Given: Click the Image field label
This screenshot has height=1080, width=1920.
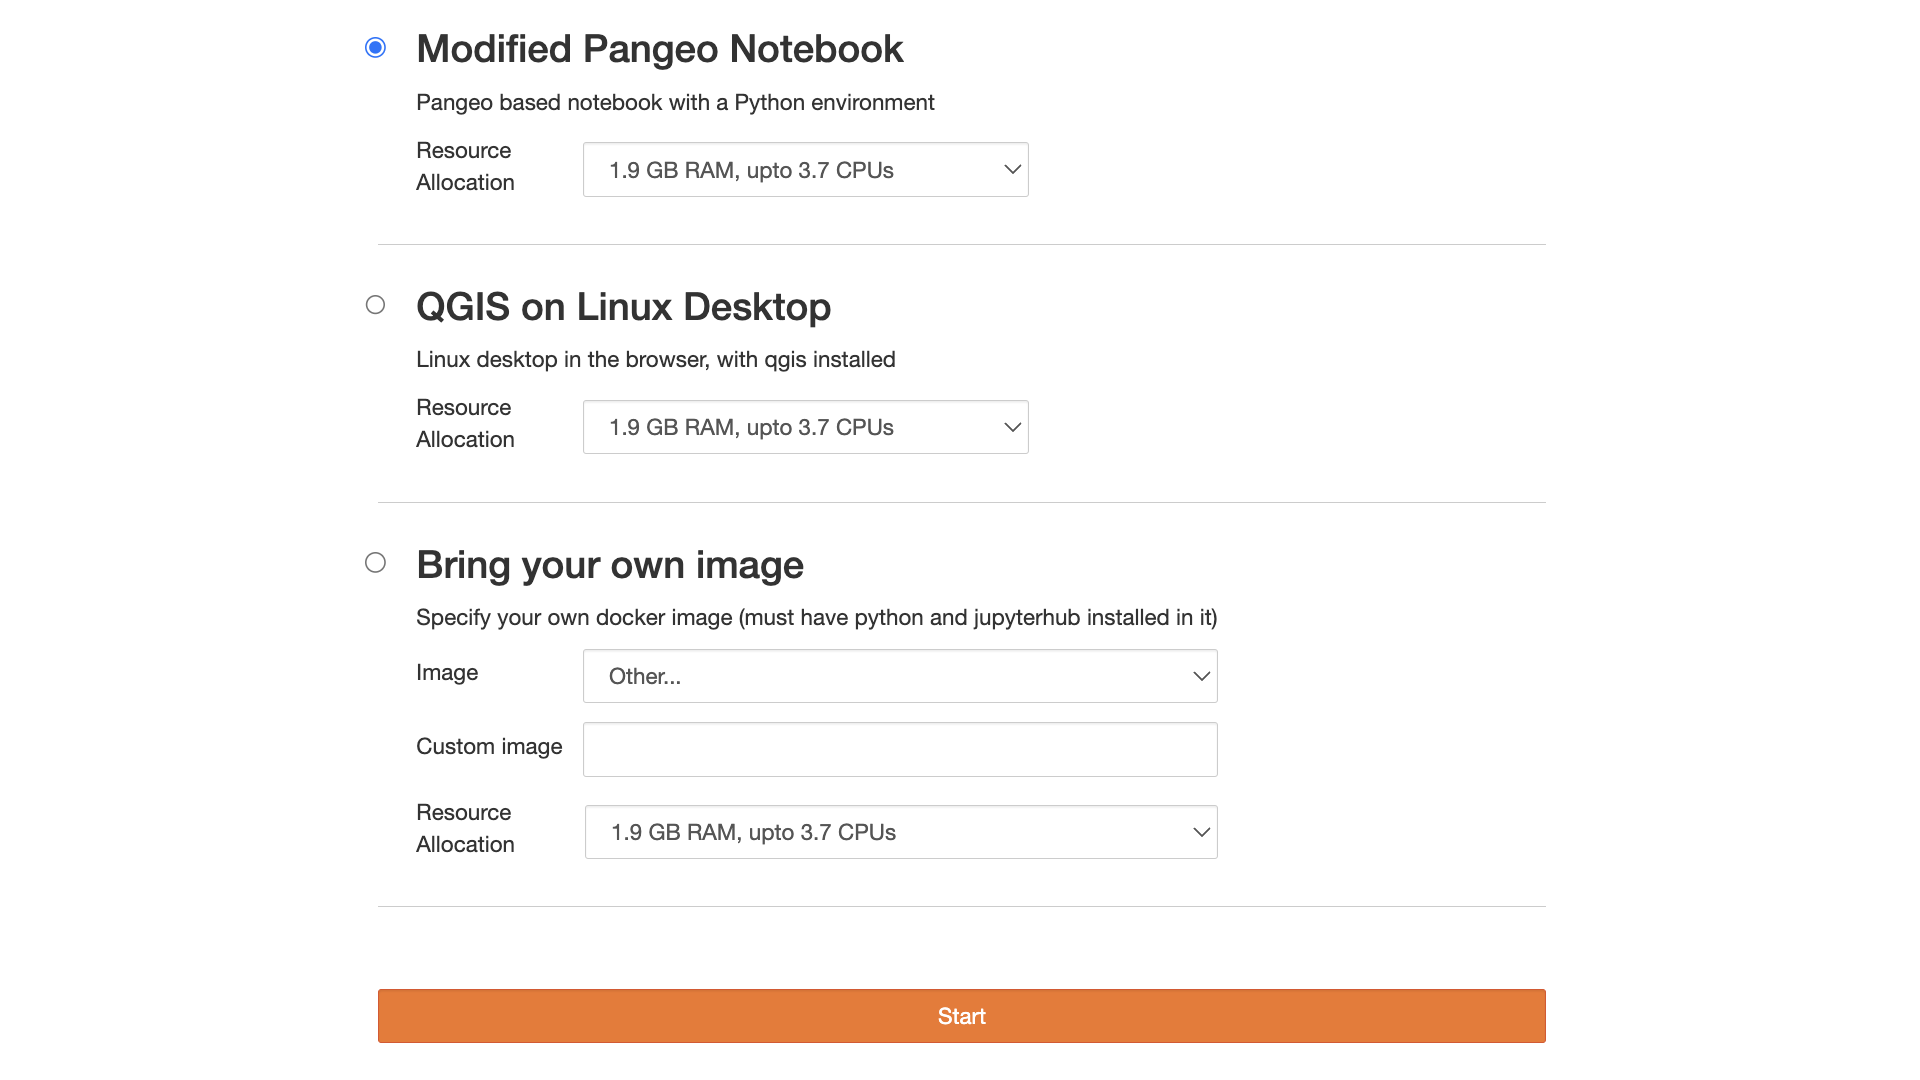Looking at the screenshot, I should click(447, 673).
